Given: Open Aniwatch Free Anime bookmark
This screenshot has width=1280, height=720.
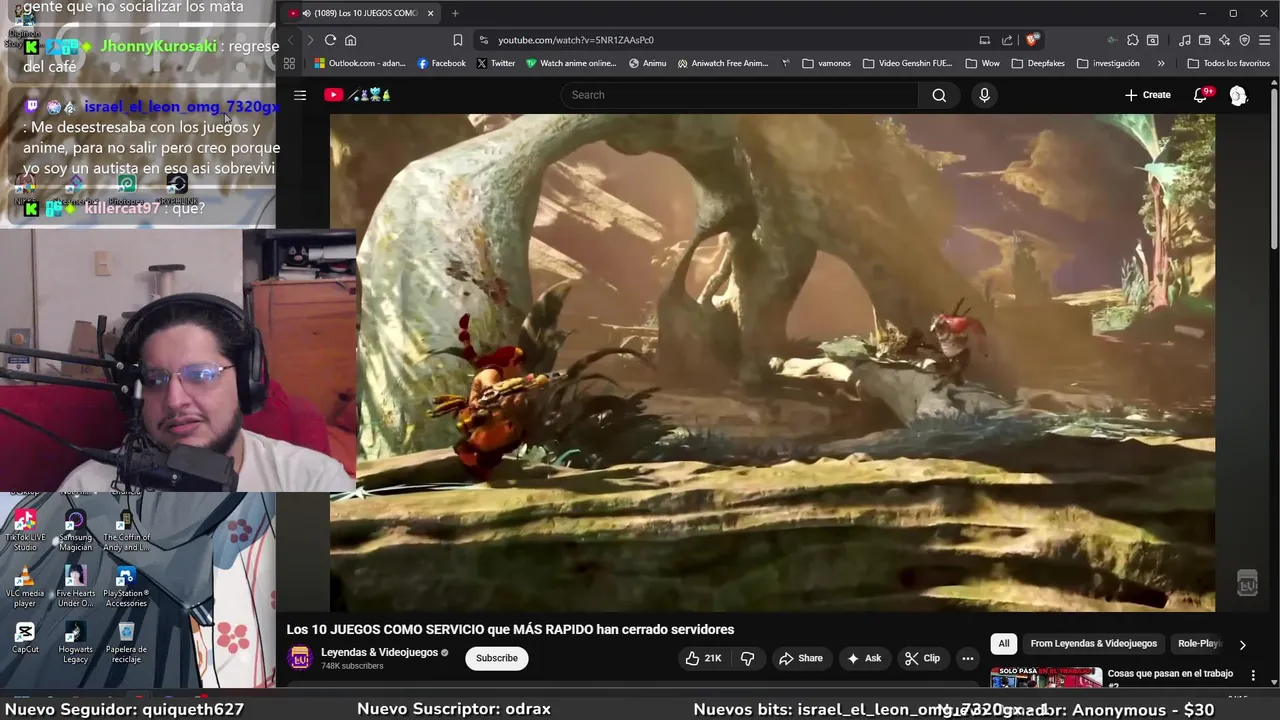Looking at the screenshot, I should [722, 63].
